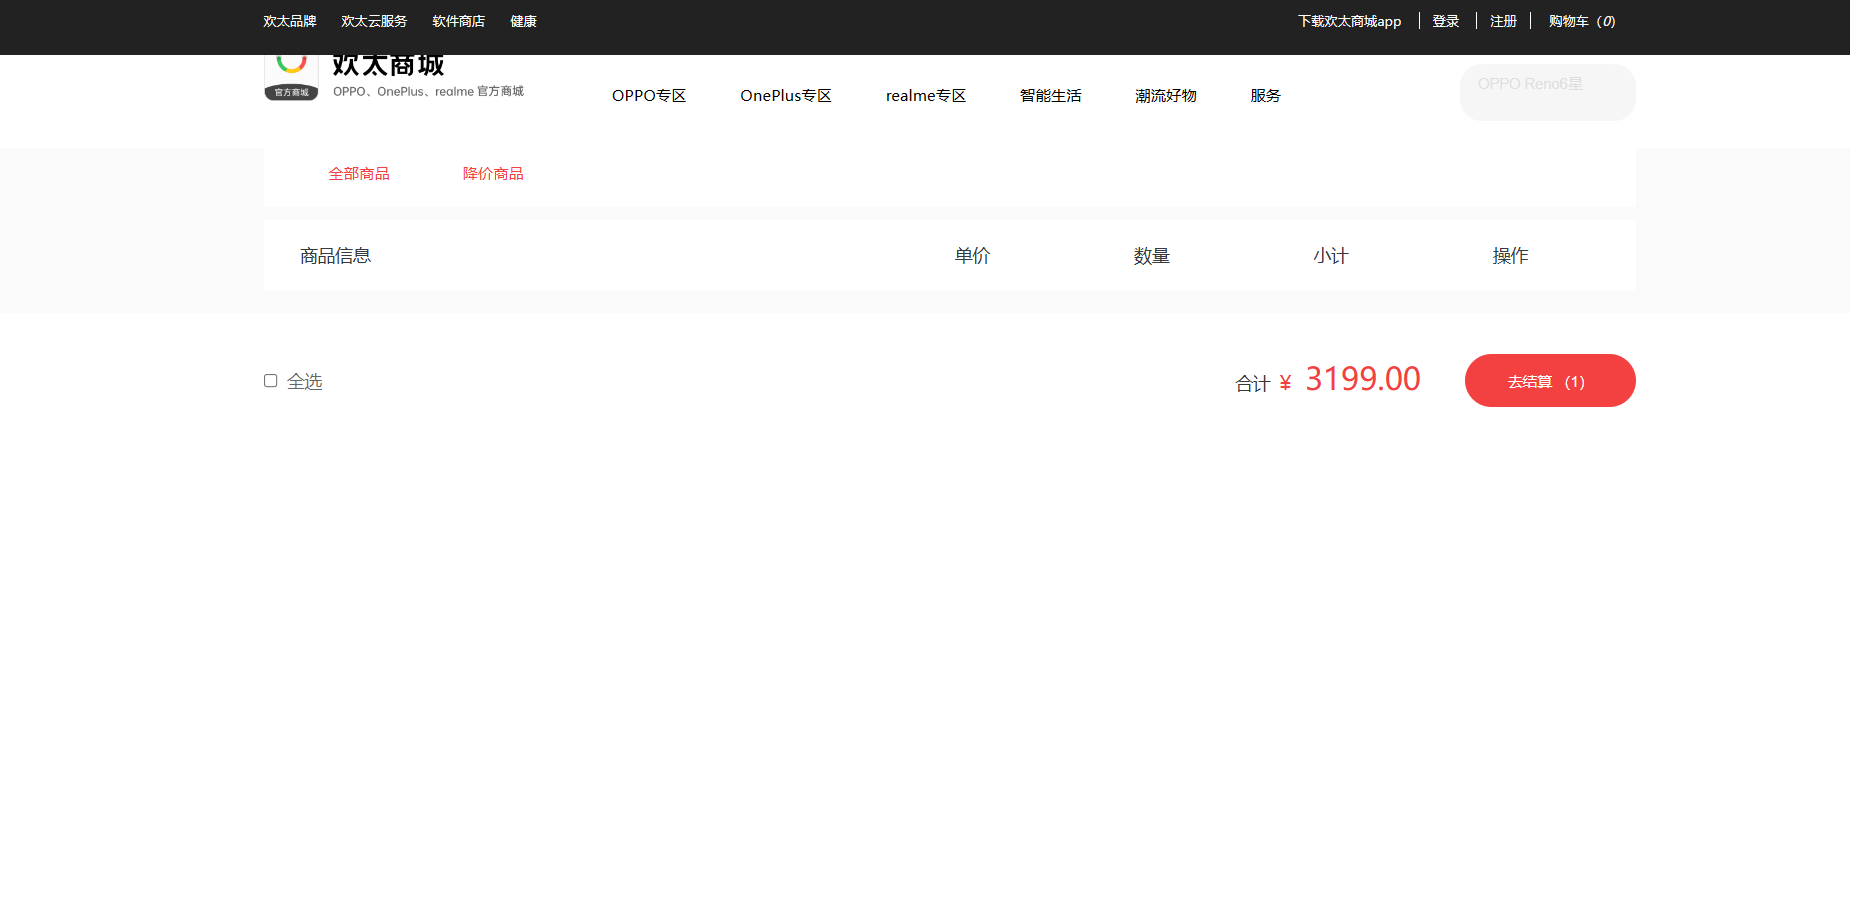Click the 数量 column header
This screenshot has width=1850, height=900.
point(1152,256)
